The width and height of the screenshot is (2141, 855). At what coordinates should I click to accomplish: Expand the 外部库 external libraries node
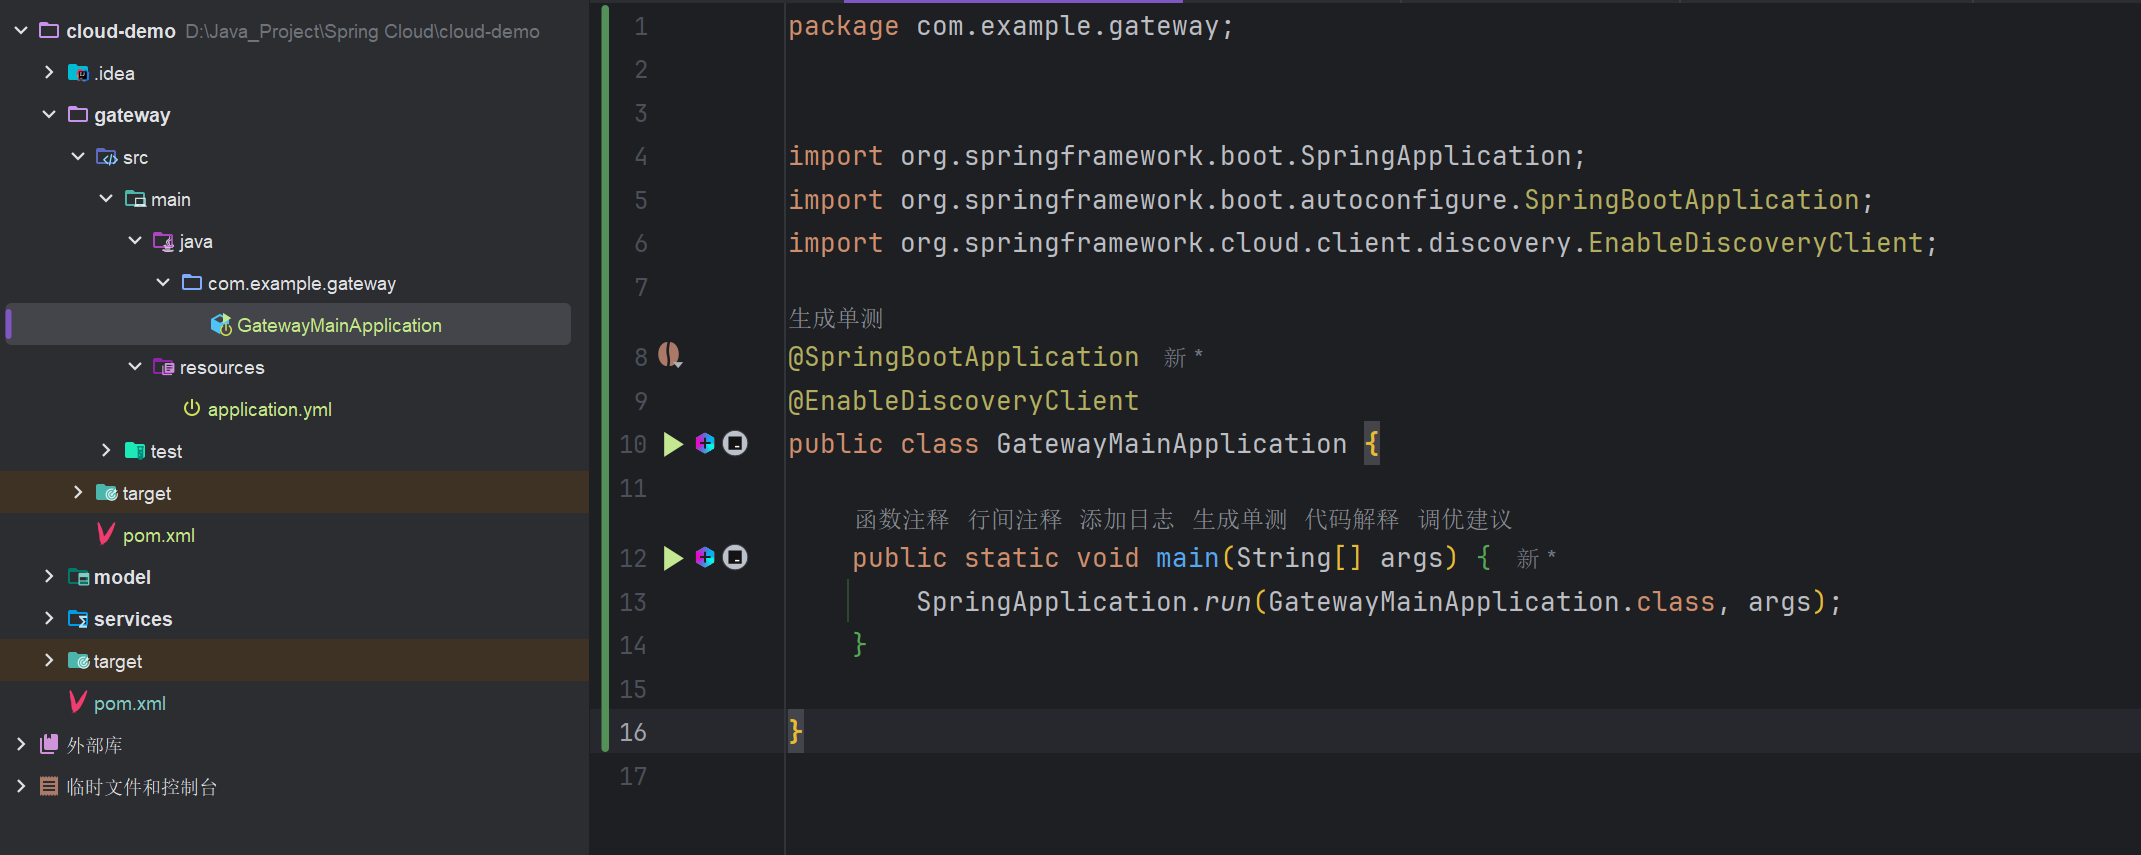(x=21, y=745)
